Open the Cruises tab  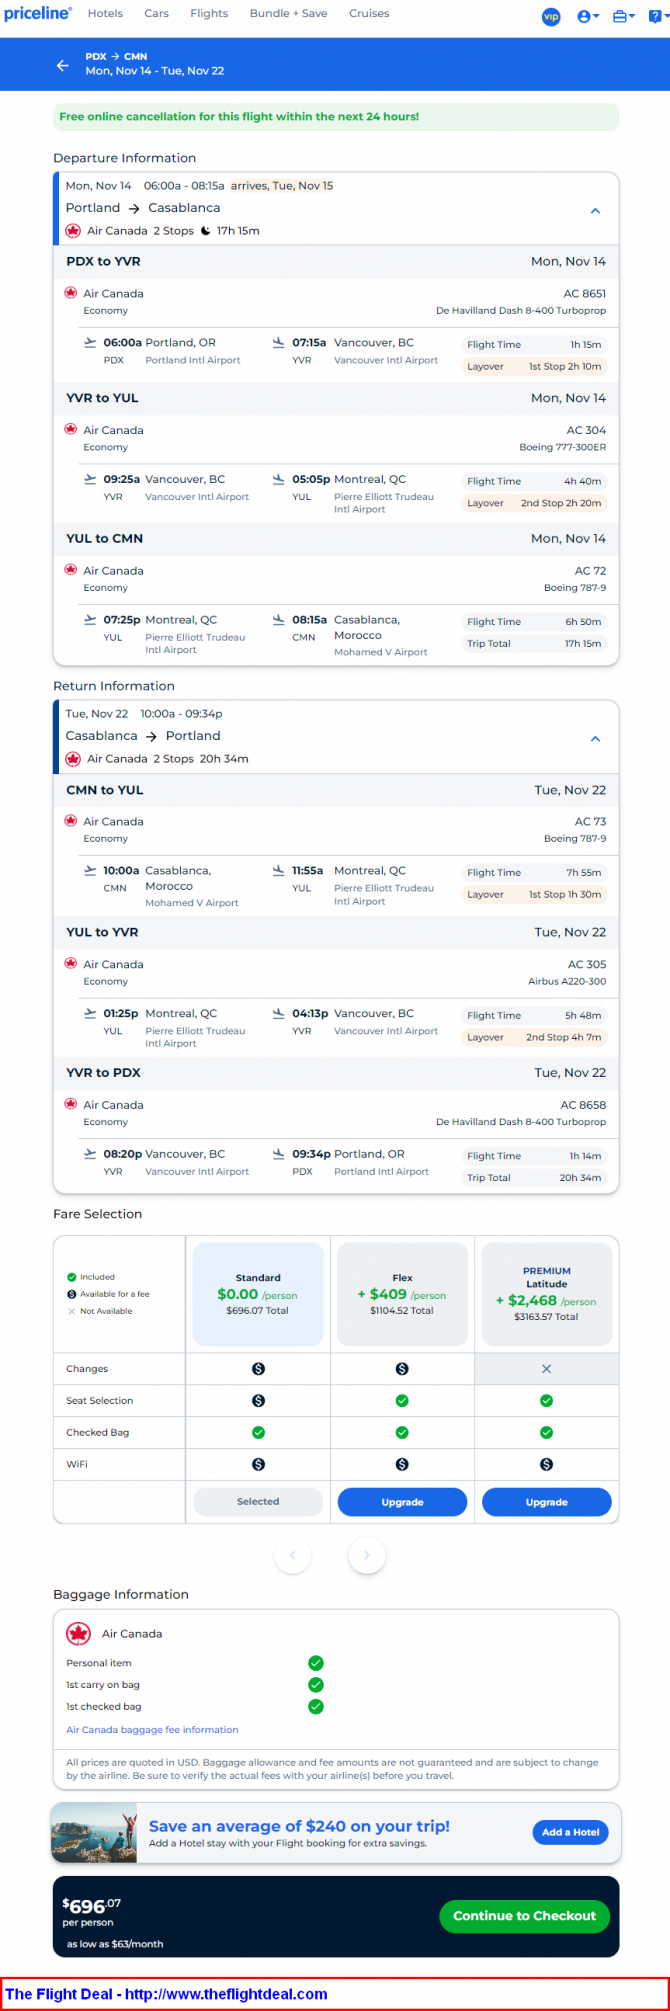pos(369,14)
